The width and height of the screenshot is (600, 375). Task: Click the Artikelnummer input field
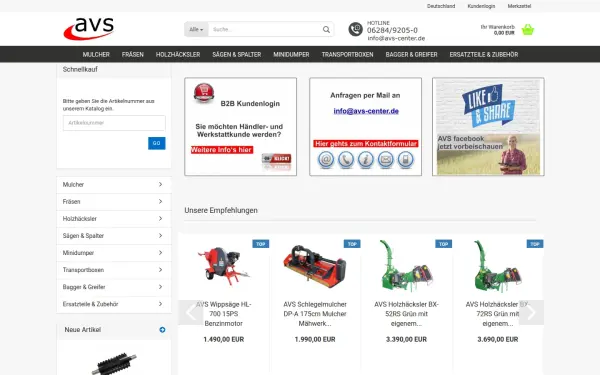pos(114,123)
